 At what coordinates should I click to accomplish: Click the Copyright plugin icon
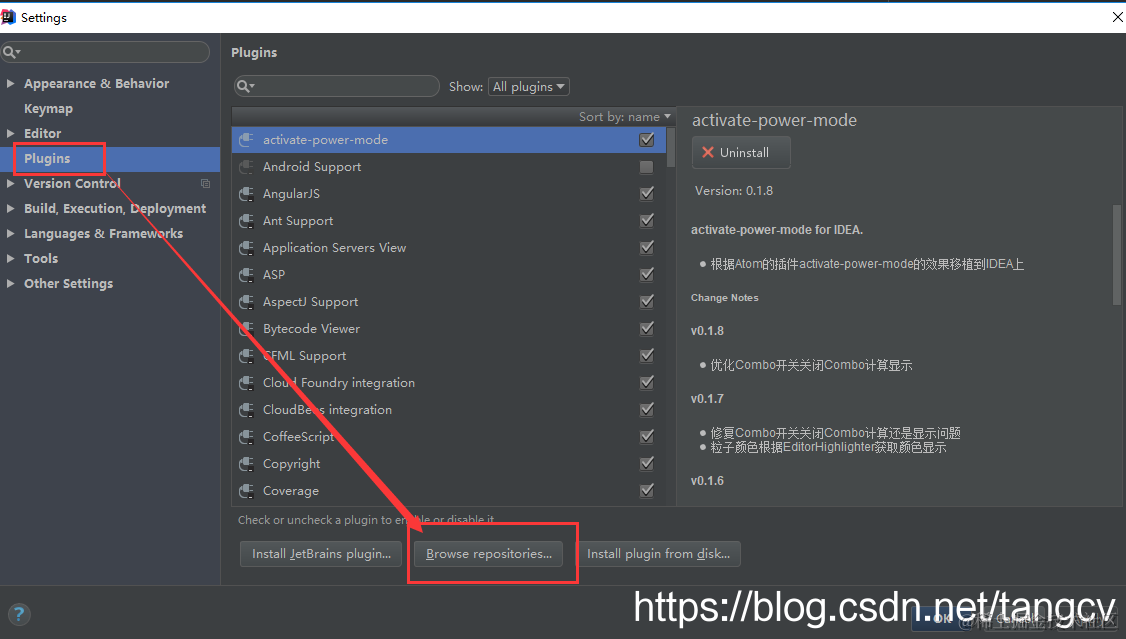pyautogui.click(x=246, y=464)
